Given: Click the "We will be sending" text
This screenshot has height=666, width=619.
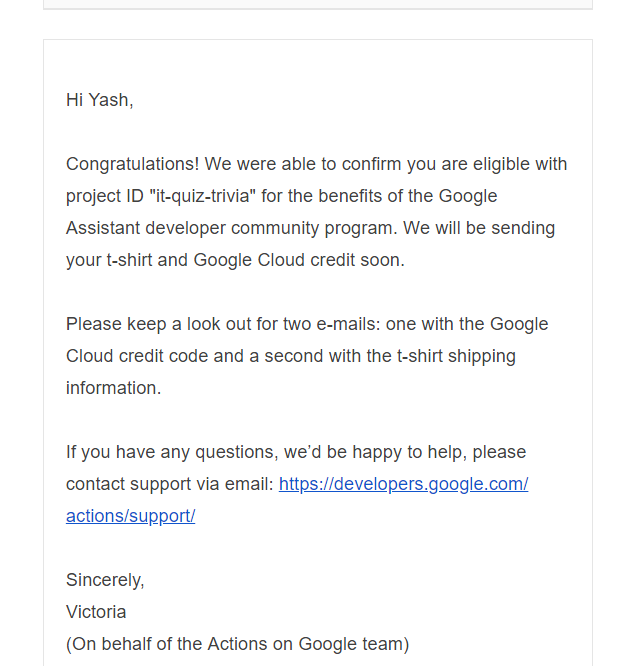Looking at the screenshot, I should pyautogui.click(x=479, y=228).
